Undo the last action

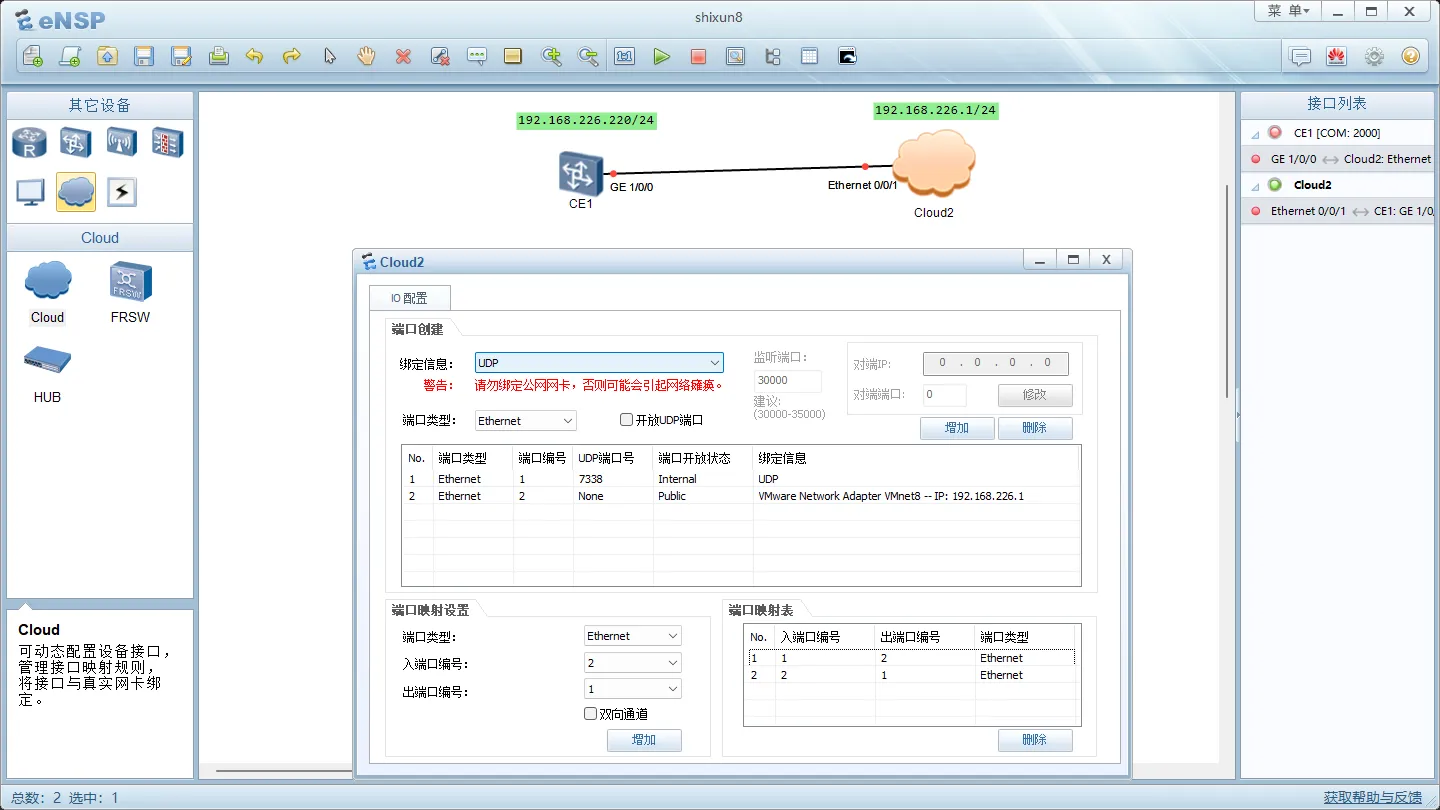255,56
